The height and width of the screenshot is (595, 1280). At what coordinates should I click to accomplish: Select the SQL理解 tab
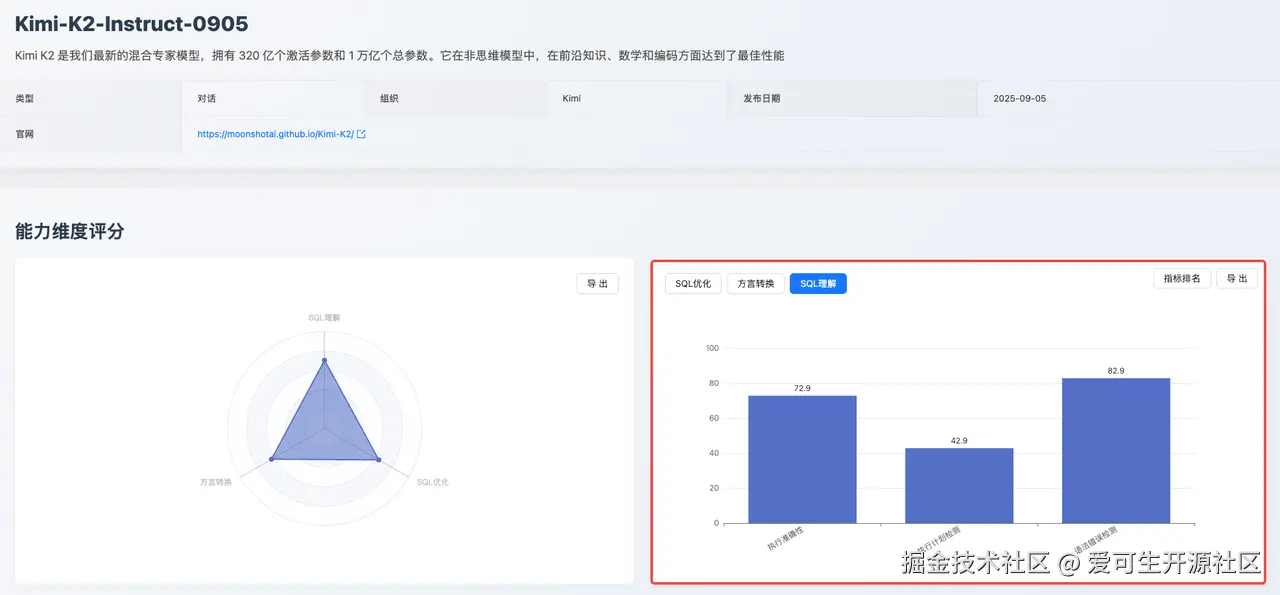click(818, 284)
